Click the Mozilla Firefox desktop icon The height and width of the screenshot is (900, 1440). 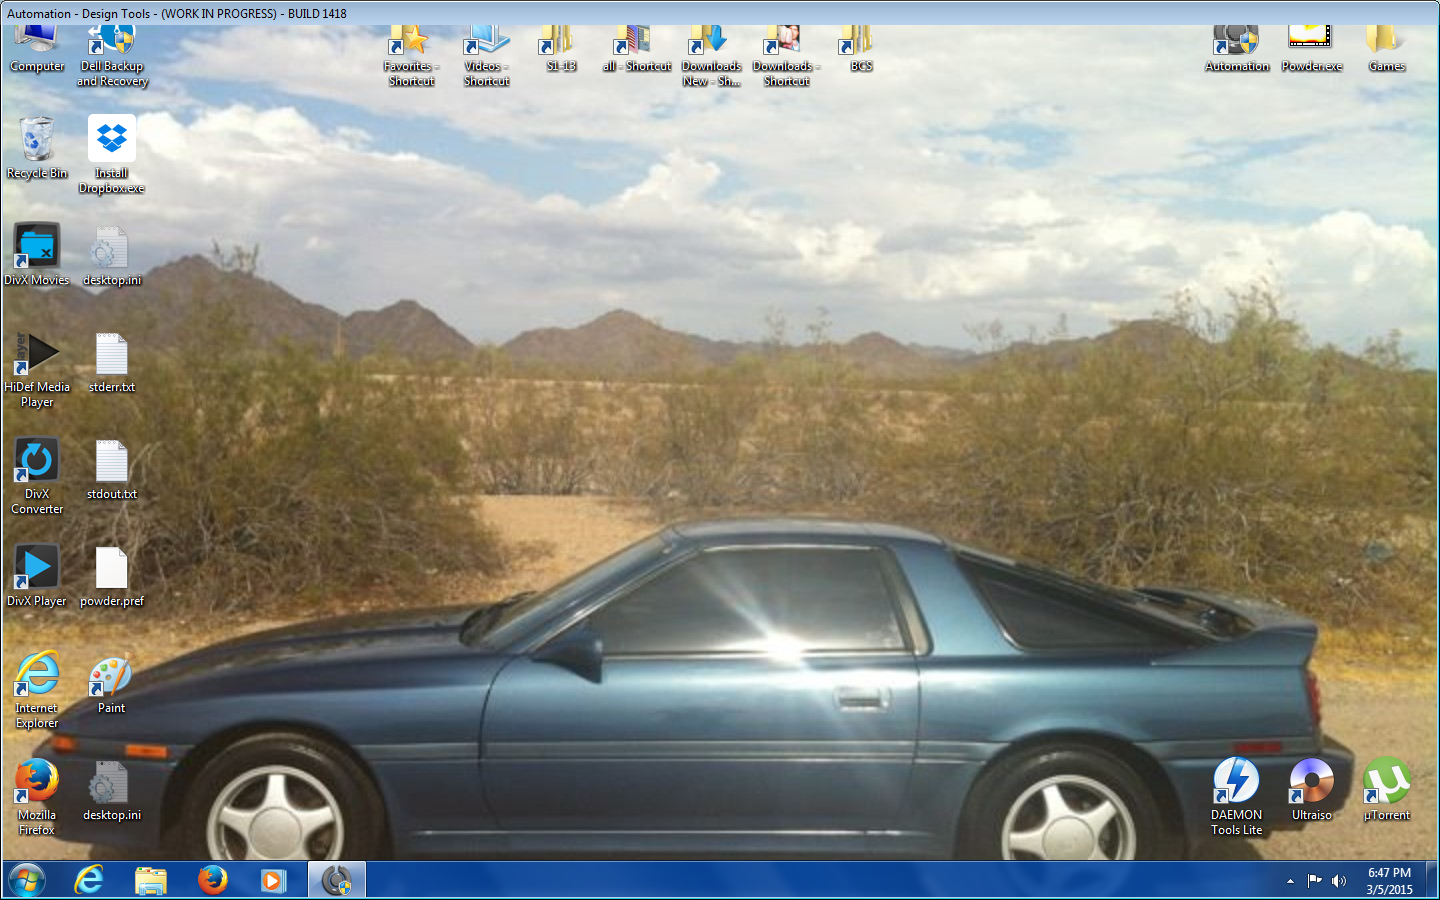[x=37, y=782]
